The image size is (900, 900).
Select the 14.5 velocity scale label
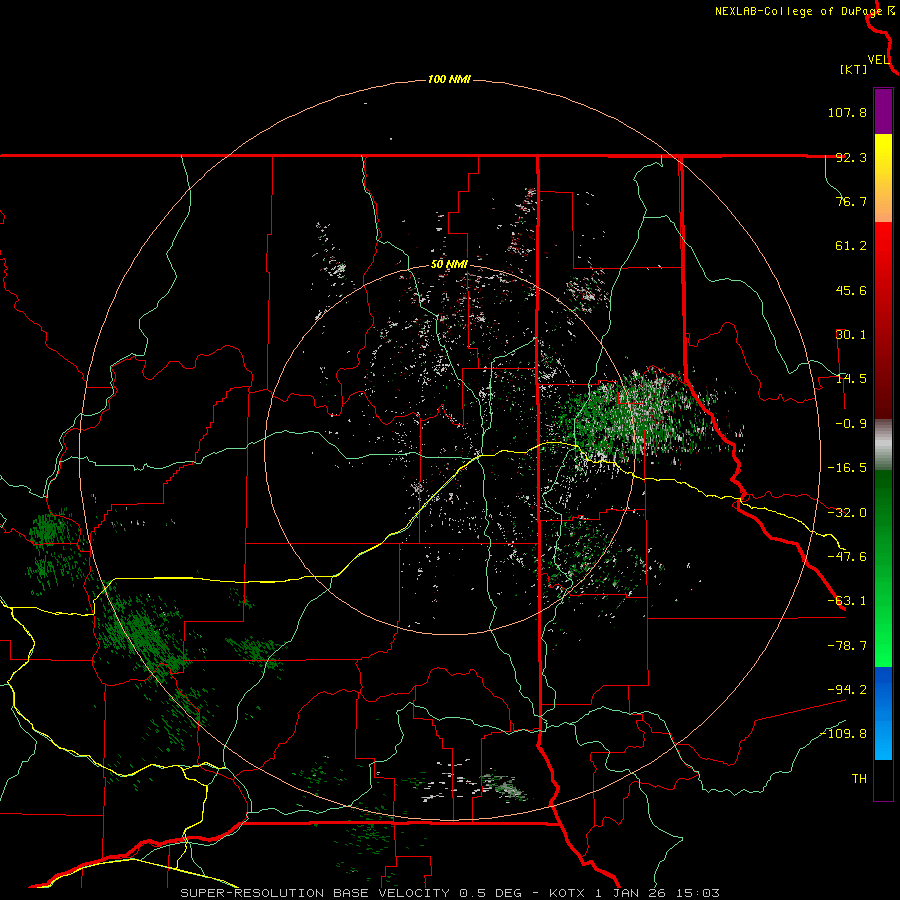pyautogui.click(x=851, y=379)
